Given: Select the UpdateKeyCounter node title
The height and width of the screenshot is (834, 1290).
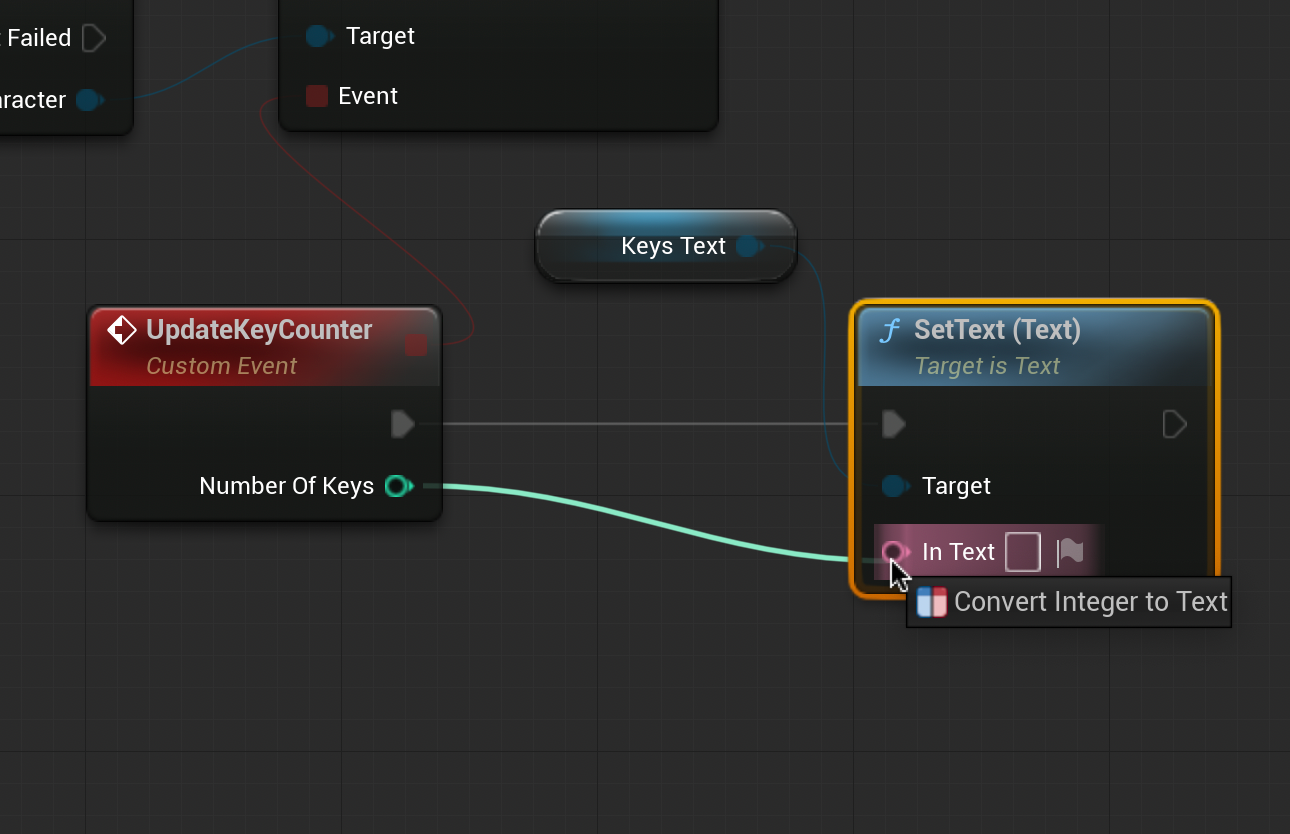Looking at the screenshot, I should [259, 330].
